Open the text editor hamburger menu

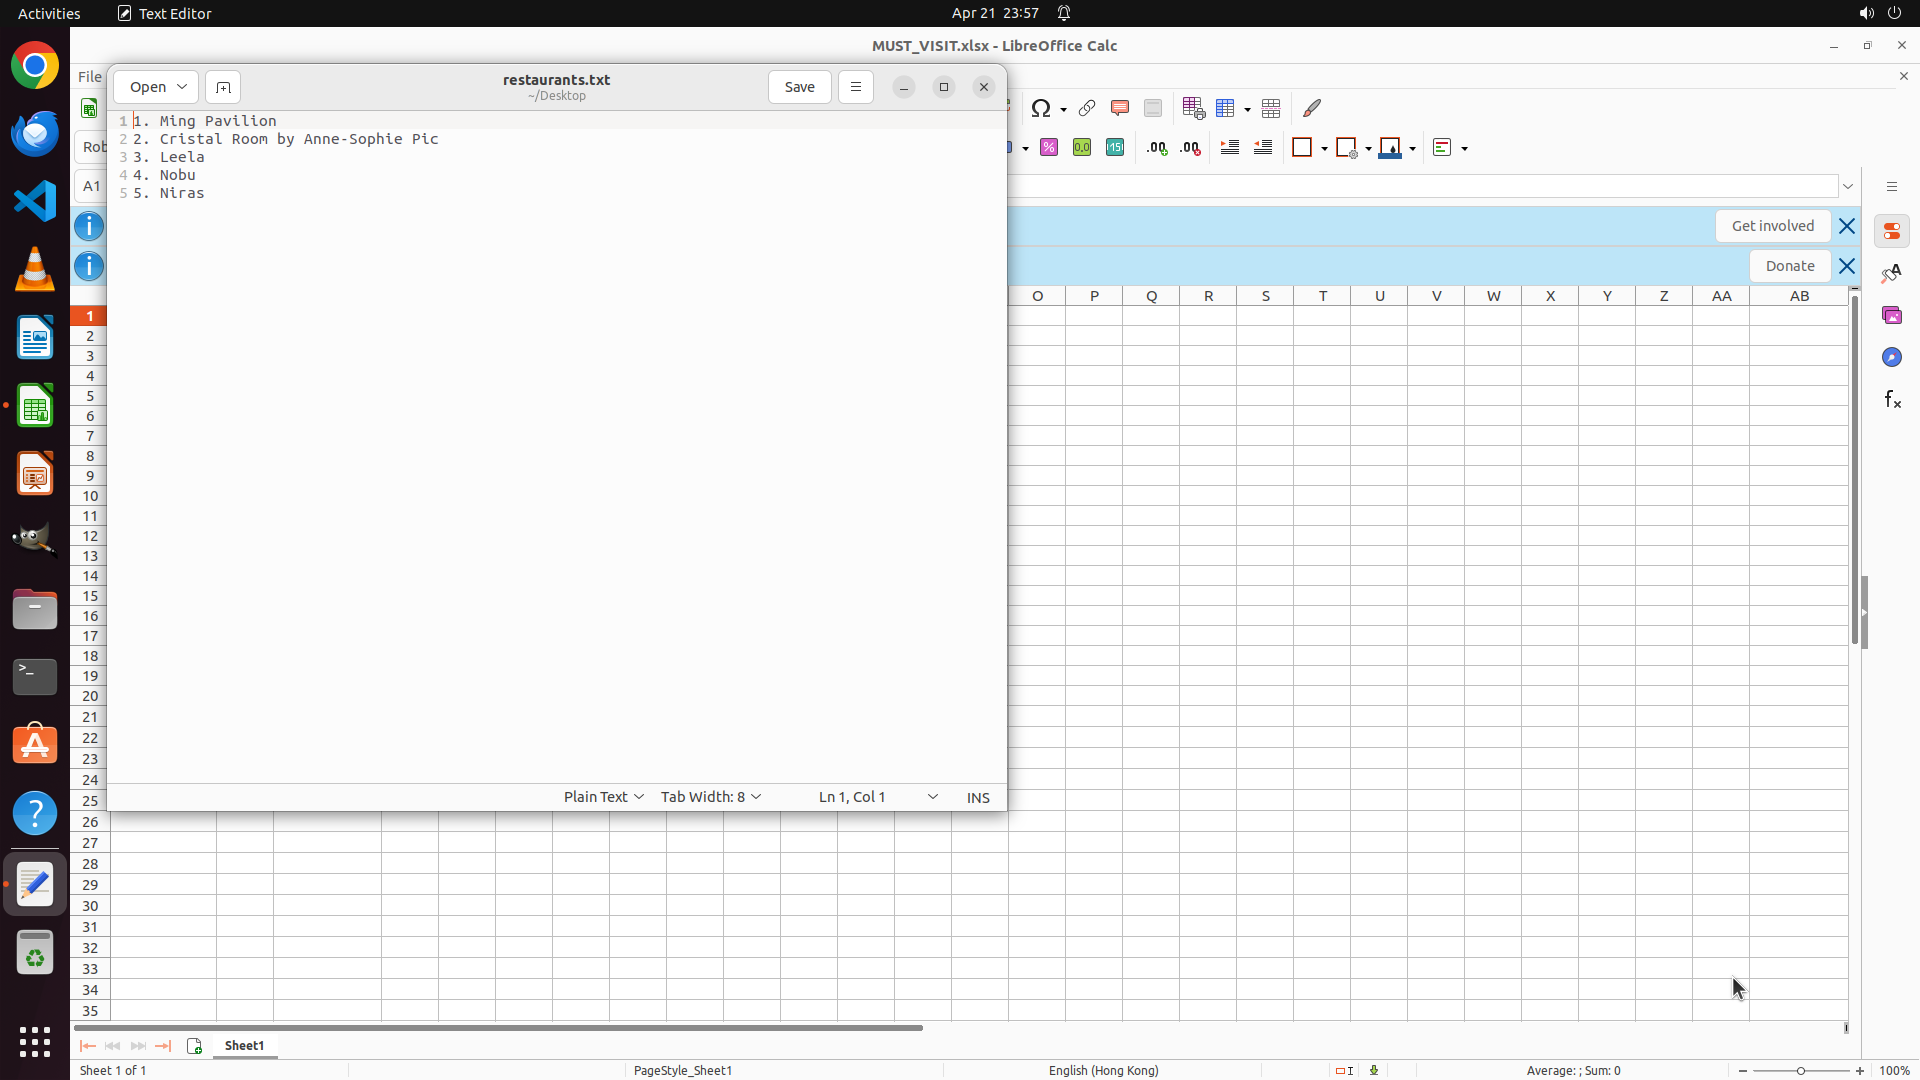pyautogui.click(x=855, y=87)
